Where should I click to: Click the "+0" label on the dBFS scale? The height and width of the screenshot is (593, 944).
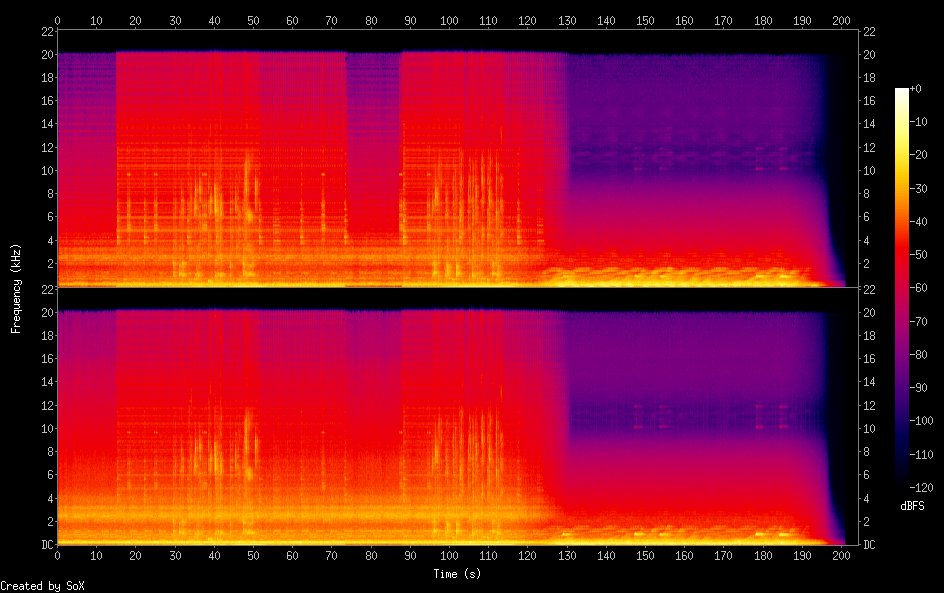point(915,88)
